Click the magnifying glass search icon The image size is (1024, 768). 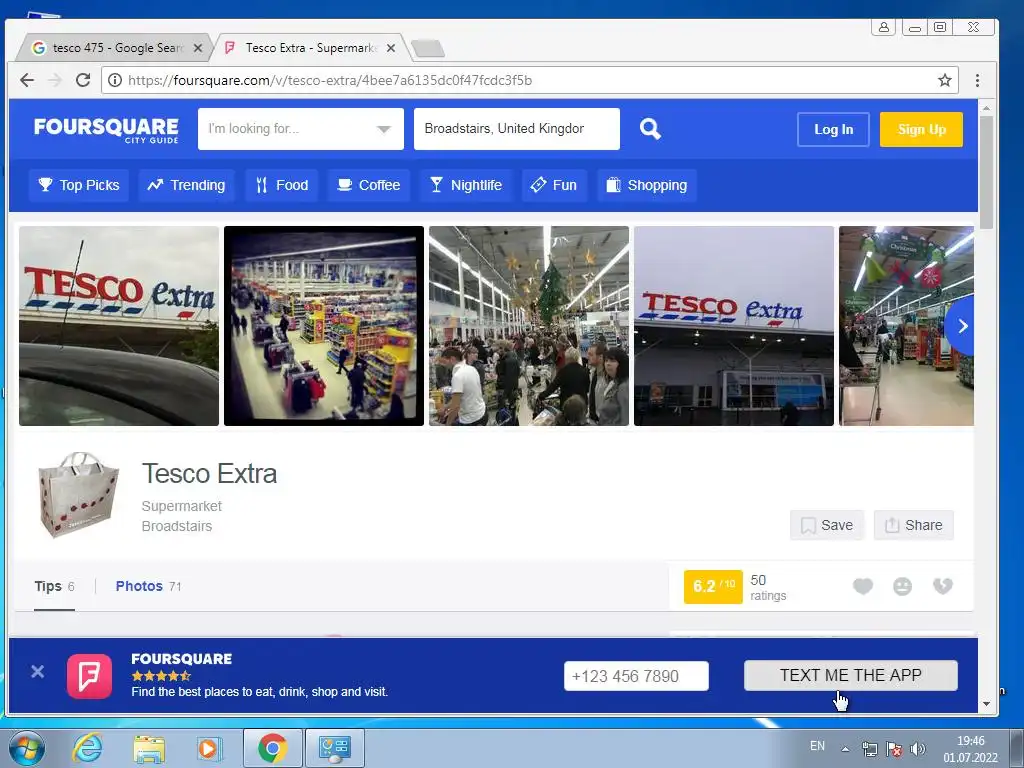pyautogui.click(x=650, y=129)
